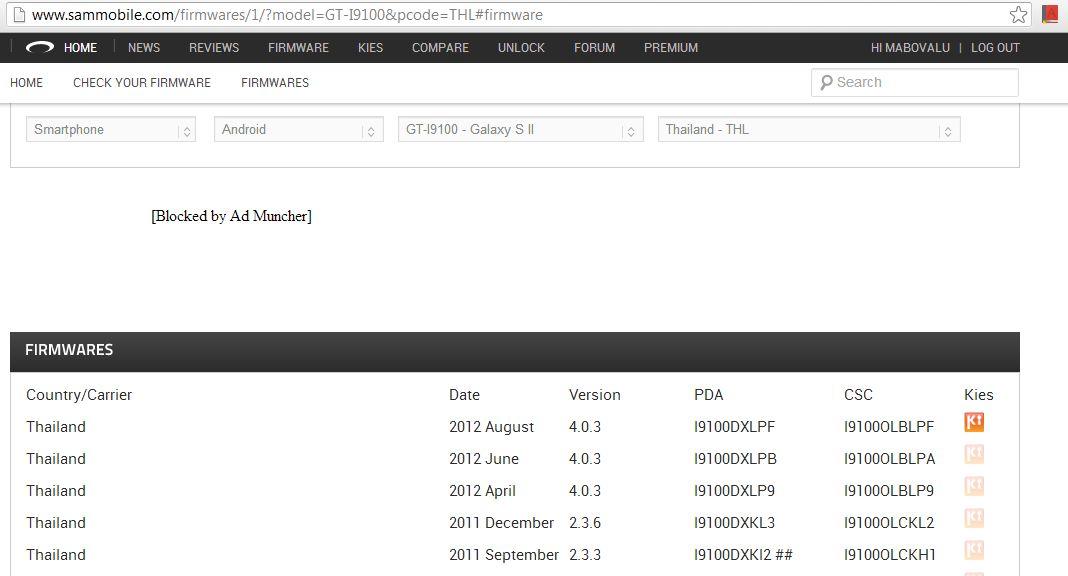This screenshot has width=1068, height=576.
Task: Open Kies icon for 2012 April firmware
Action: coord(974,486)
